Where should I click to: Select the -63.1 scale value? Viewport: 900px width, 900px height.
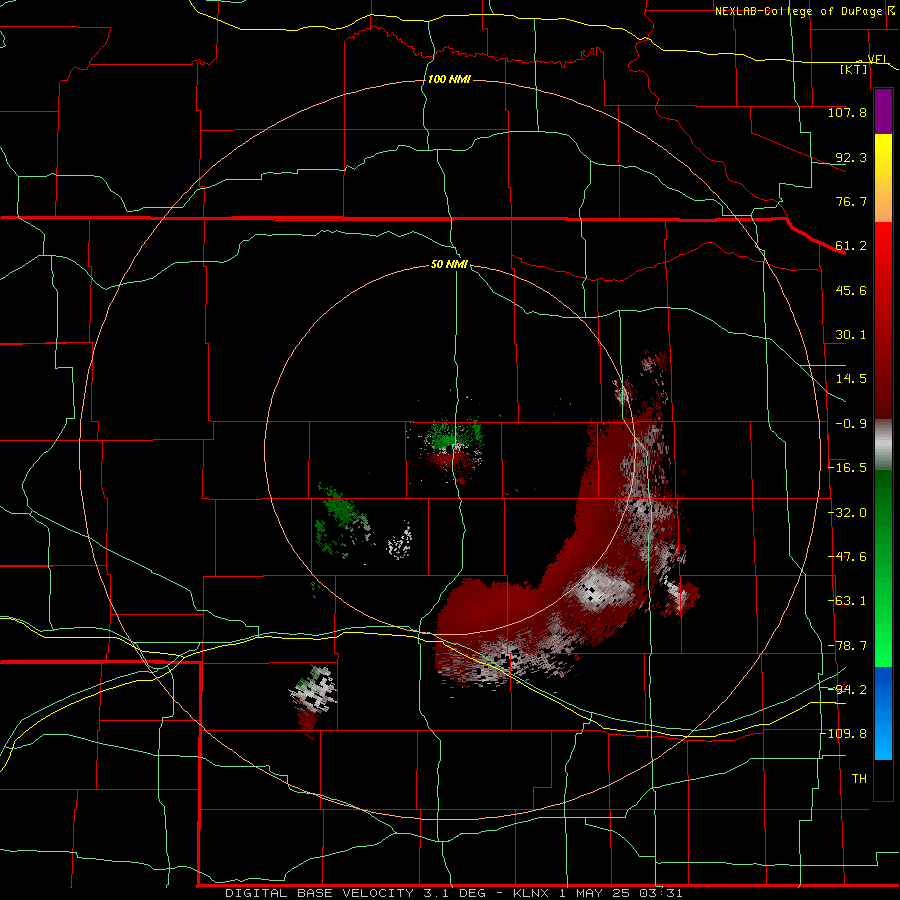coord(848,601)
